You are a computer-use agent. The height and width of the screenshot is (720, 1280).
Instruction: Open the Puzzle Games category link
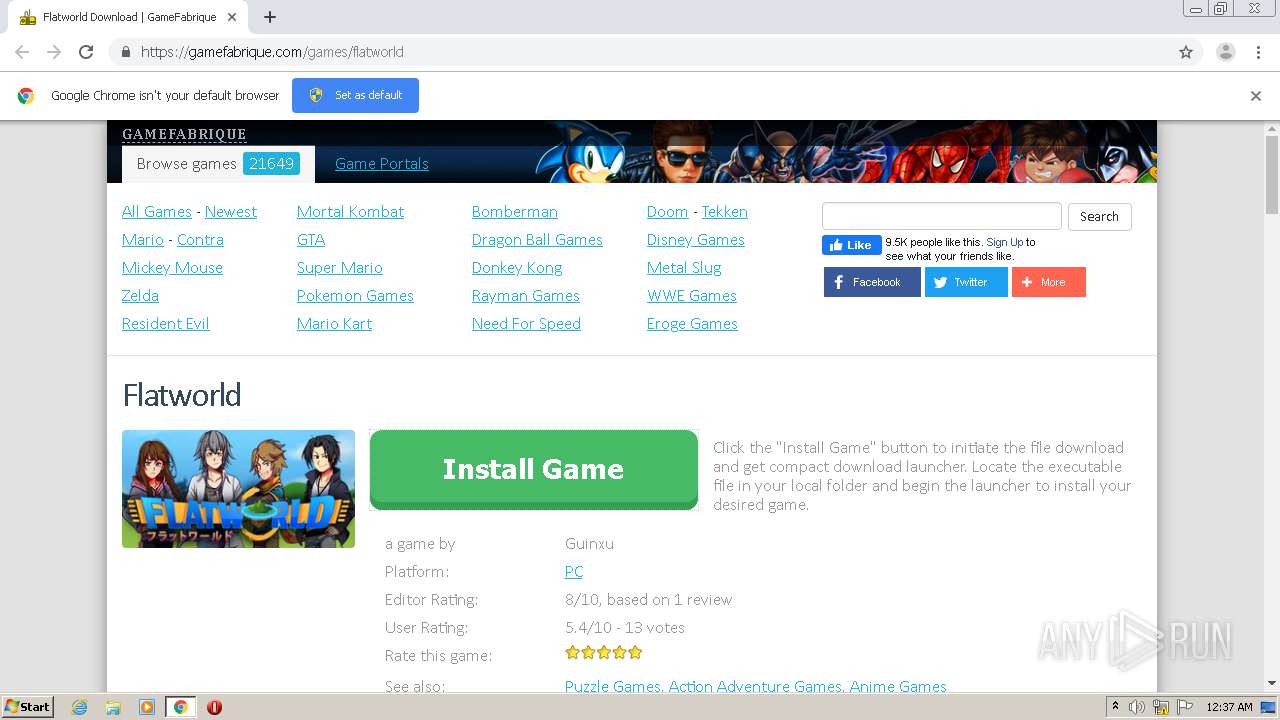(x=612, y=687)
